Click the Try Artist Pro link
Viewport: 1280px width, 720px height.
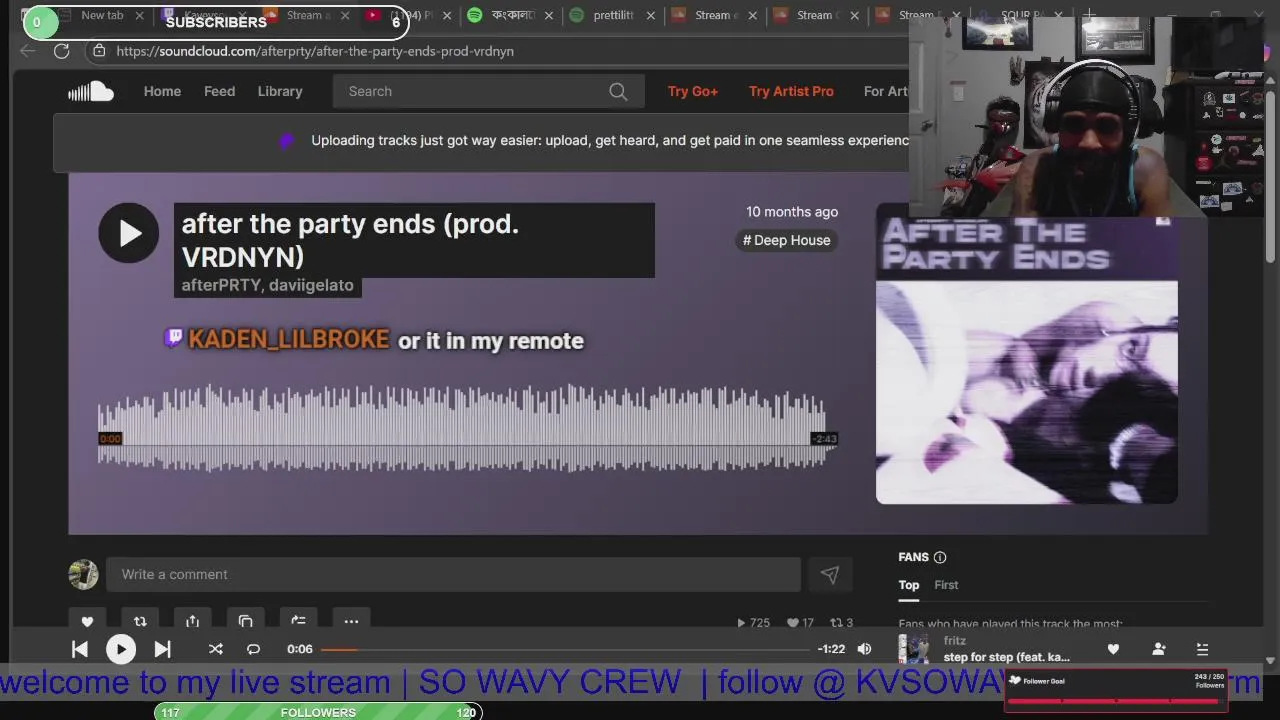pos(791,91)
